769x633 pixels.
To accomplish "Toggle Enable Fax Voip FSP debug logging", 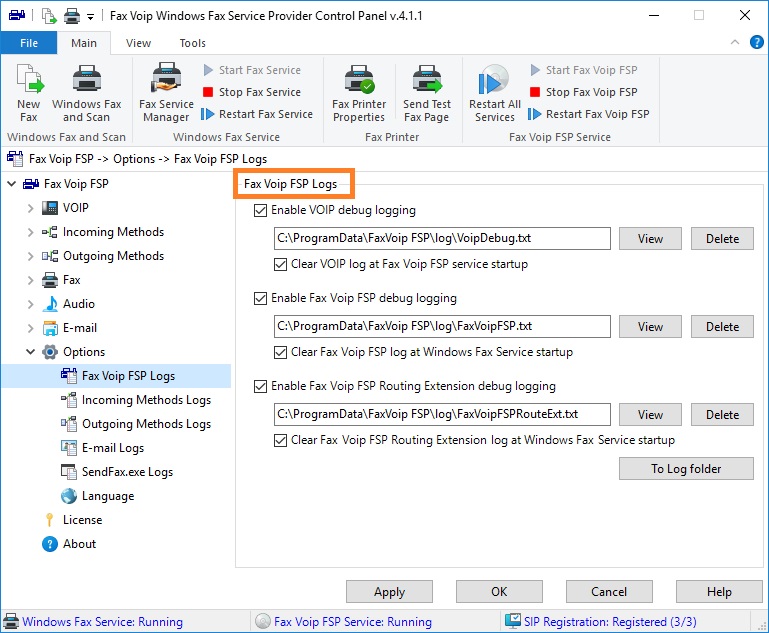I will [260, 299].
